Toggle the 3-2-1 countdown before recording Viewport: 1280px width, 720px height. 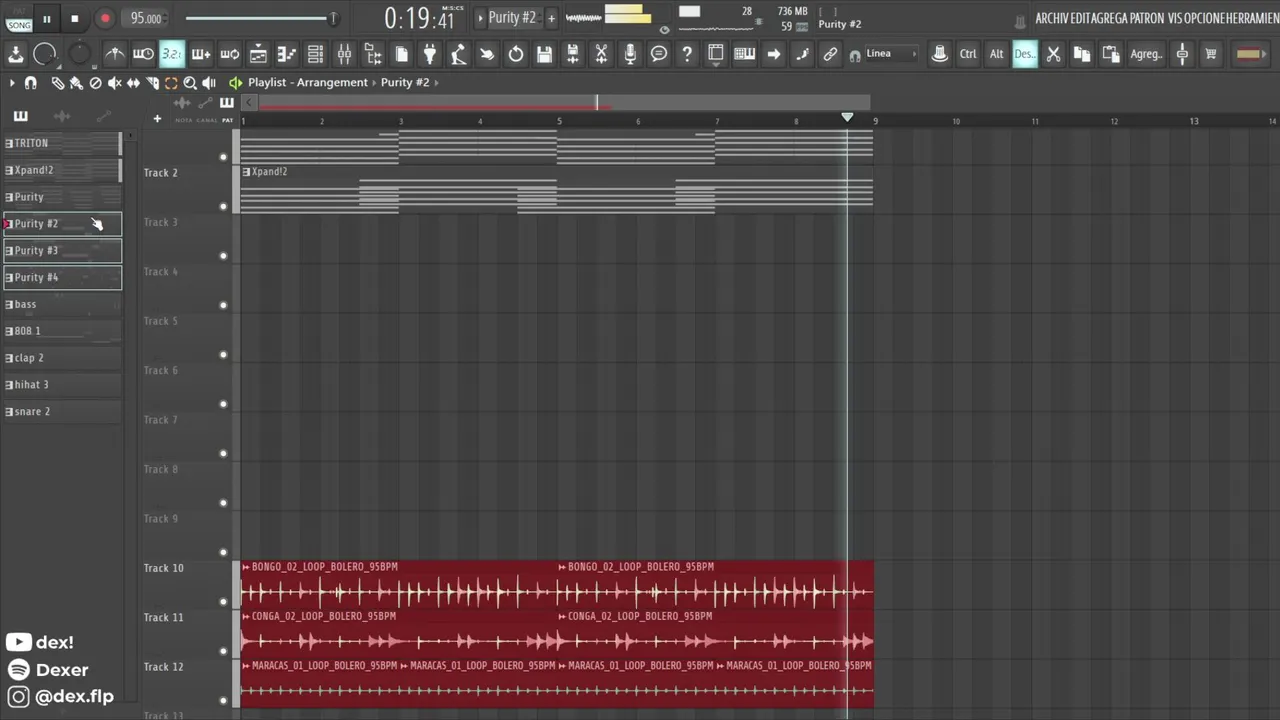point(172,54)
